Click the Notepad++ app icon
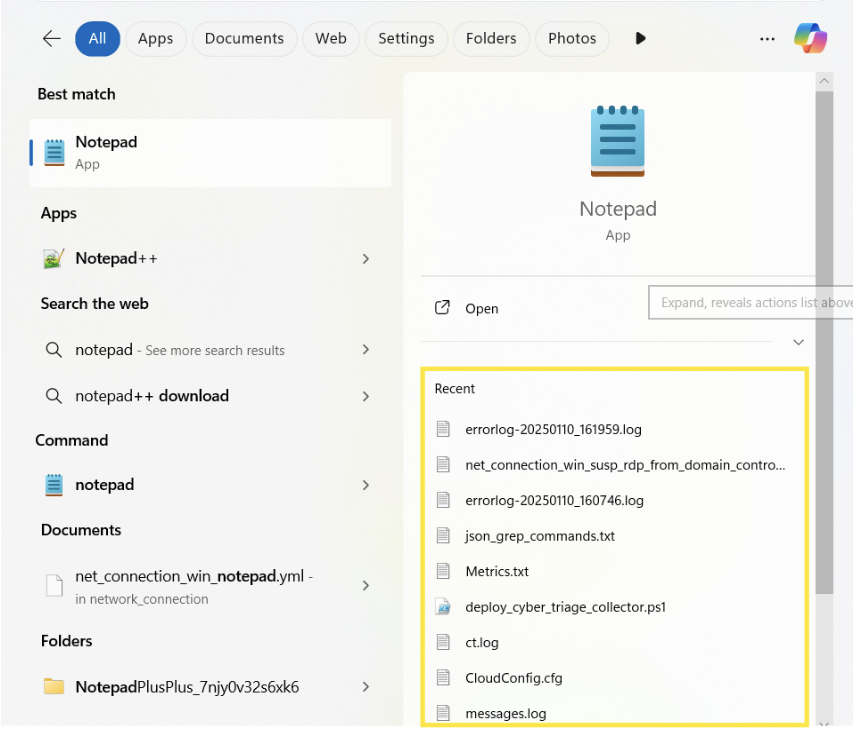The width and height of the screenshot is (856, 740). [54, 259]
